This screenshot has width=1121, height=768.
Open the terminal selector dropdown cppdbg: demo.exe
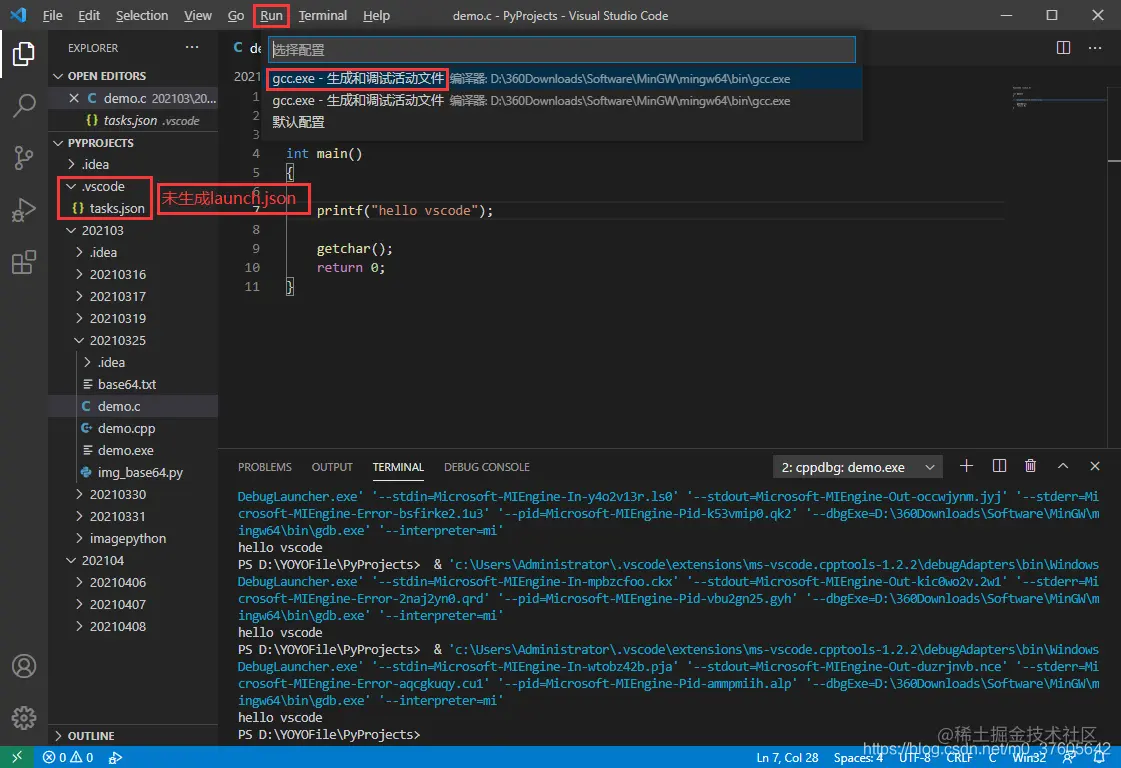(x=857, y=467)
